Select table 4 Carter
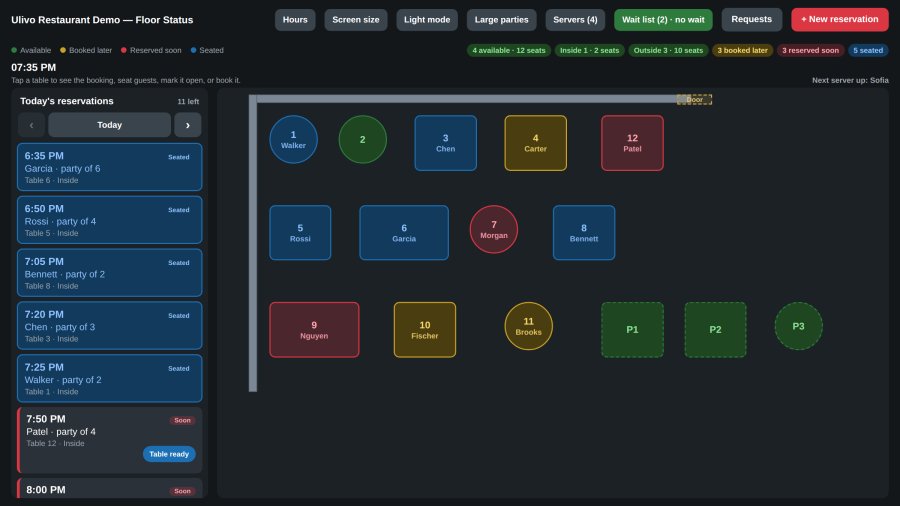The image size is (900, 506). click(x=536, y=143)
